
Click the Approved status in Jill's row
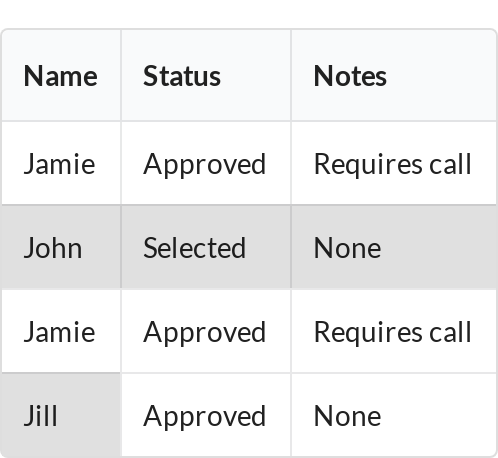point(206,415)
